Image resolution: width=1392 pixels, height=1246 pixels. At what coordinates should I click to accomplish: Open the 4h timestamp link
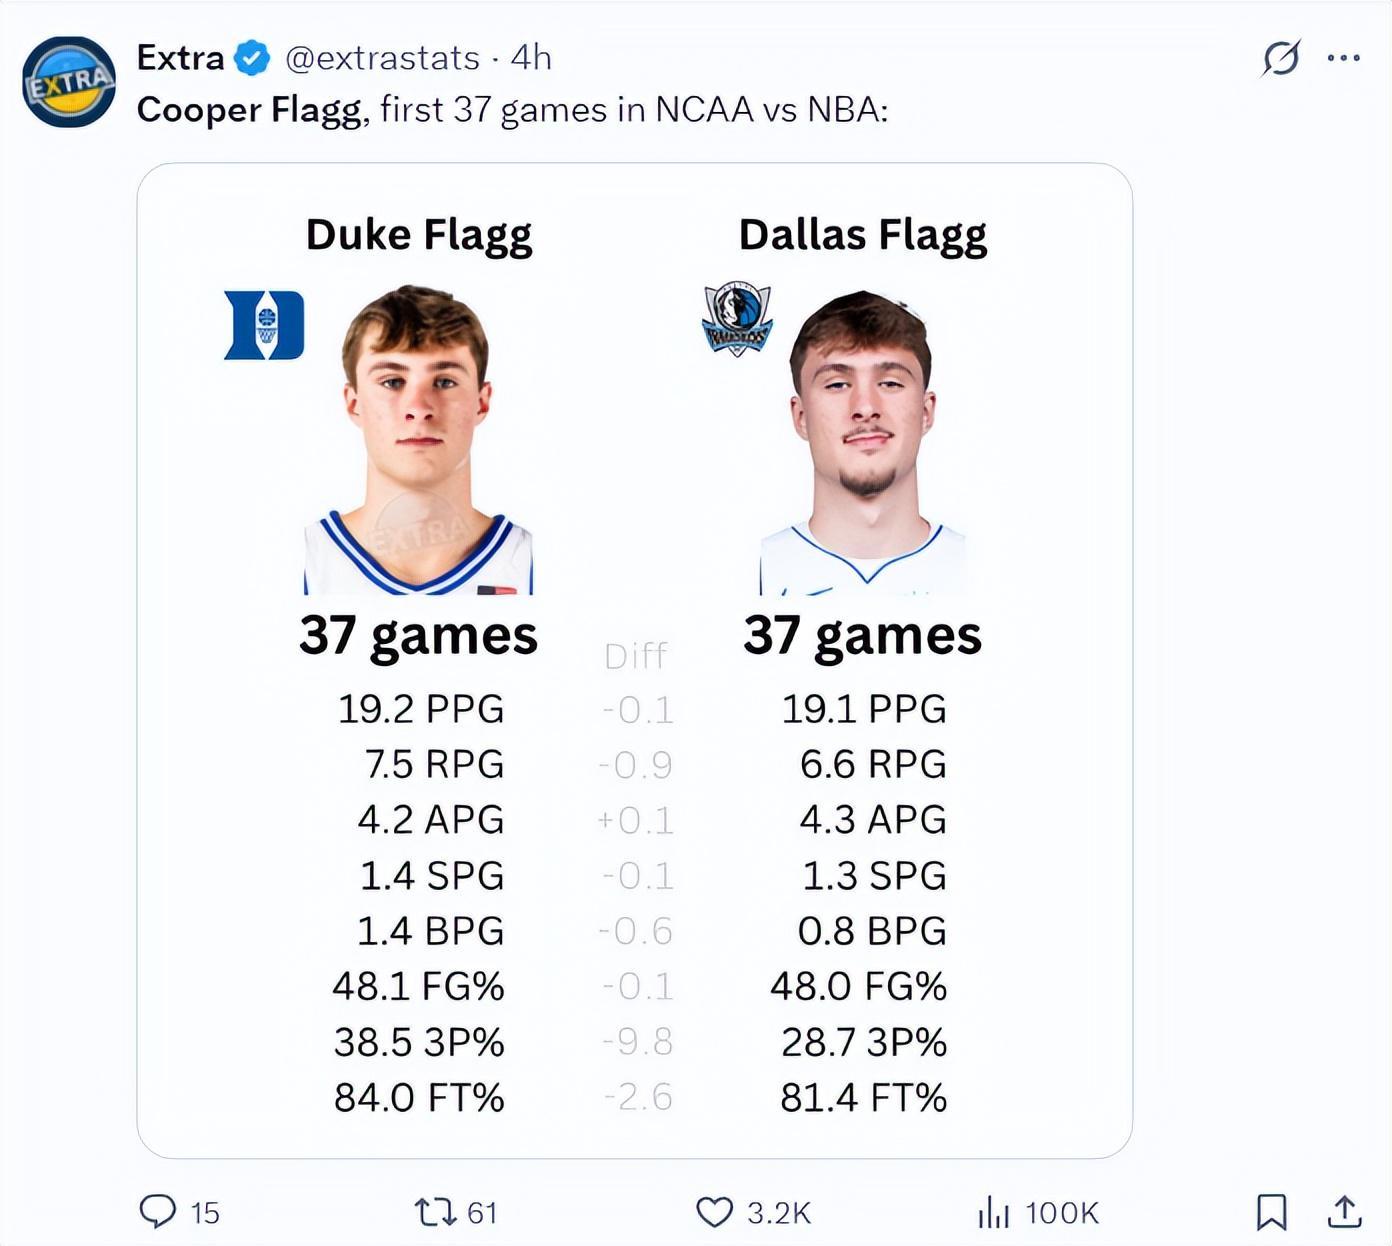pyautogui.click(x=531, y=58)
